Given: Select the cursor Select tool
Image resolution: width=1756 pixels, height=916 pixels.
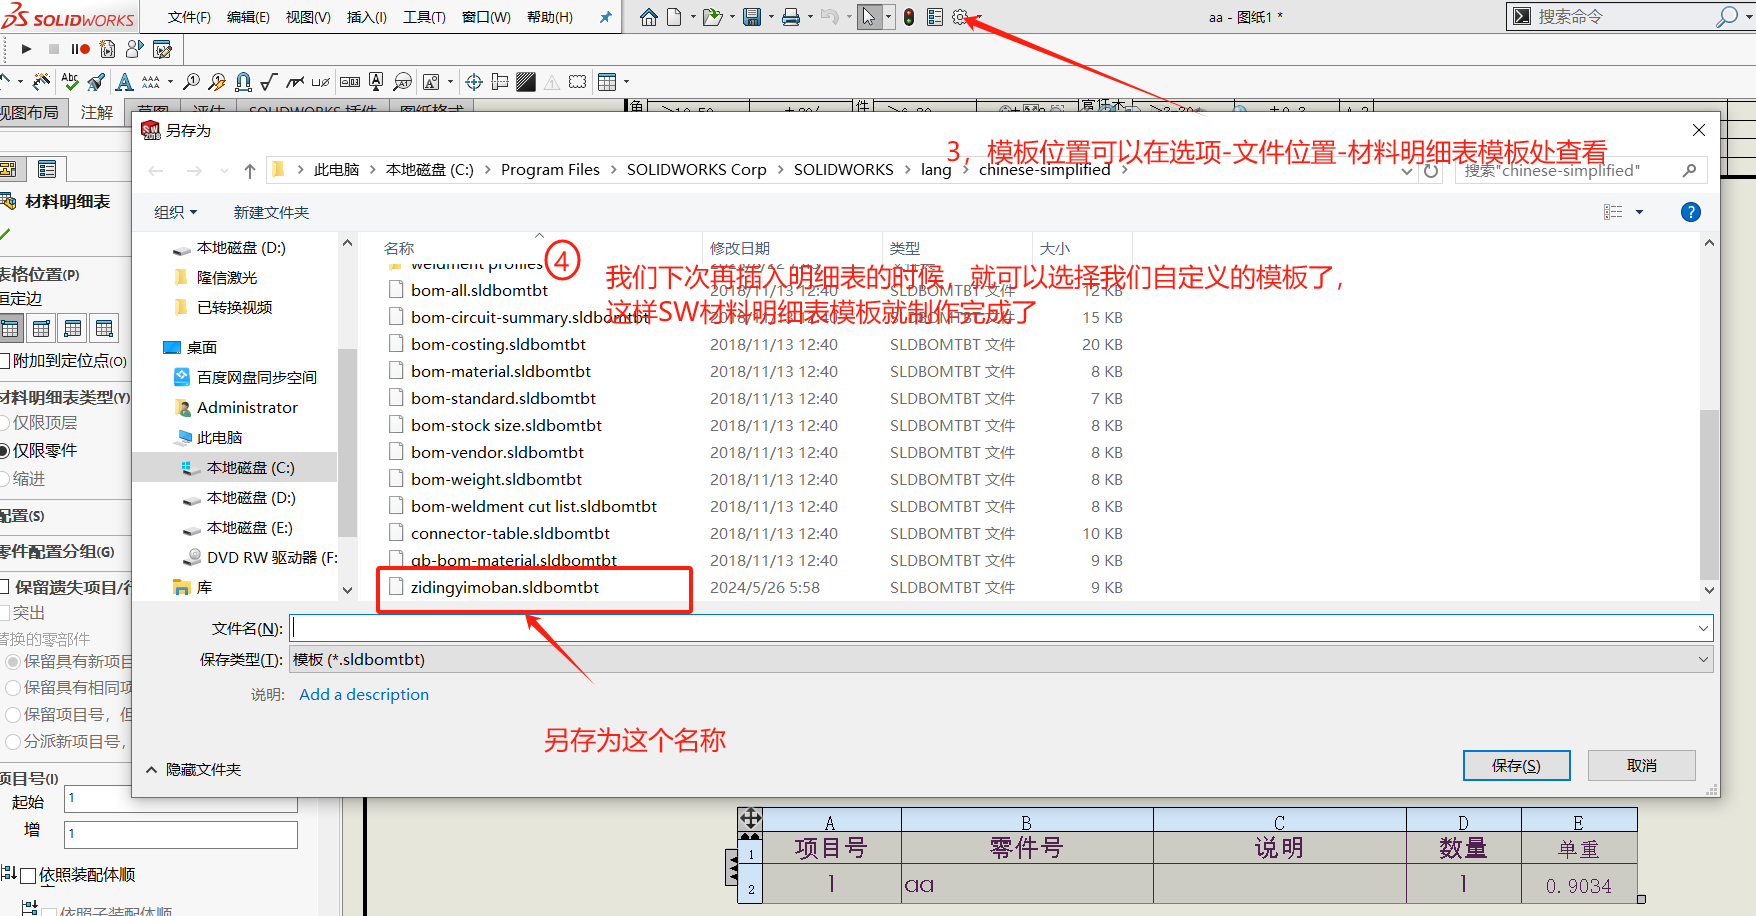Looking at the screenshot, I should [x=869, y=17].
